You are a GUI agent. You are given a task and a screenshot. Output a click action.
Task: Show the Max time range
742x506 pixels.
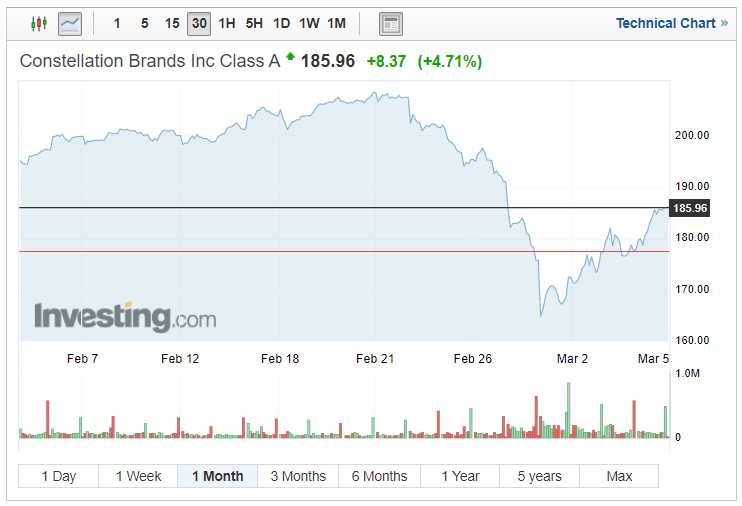pyautogui.click(x=619, y=476)
